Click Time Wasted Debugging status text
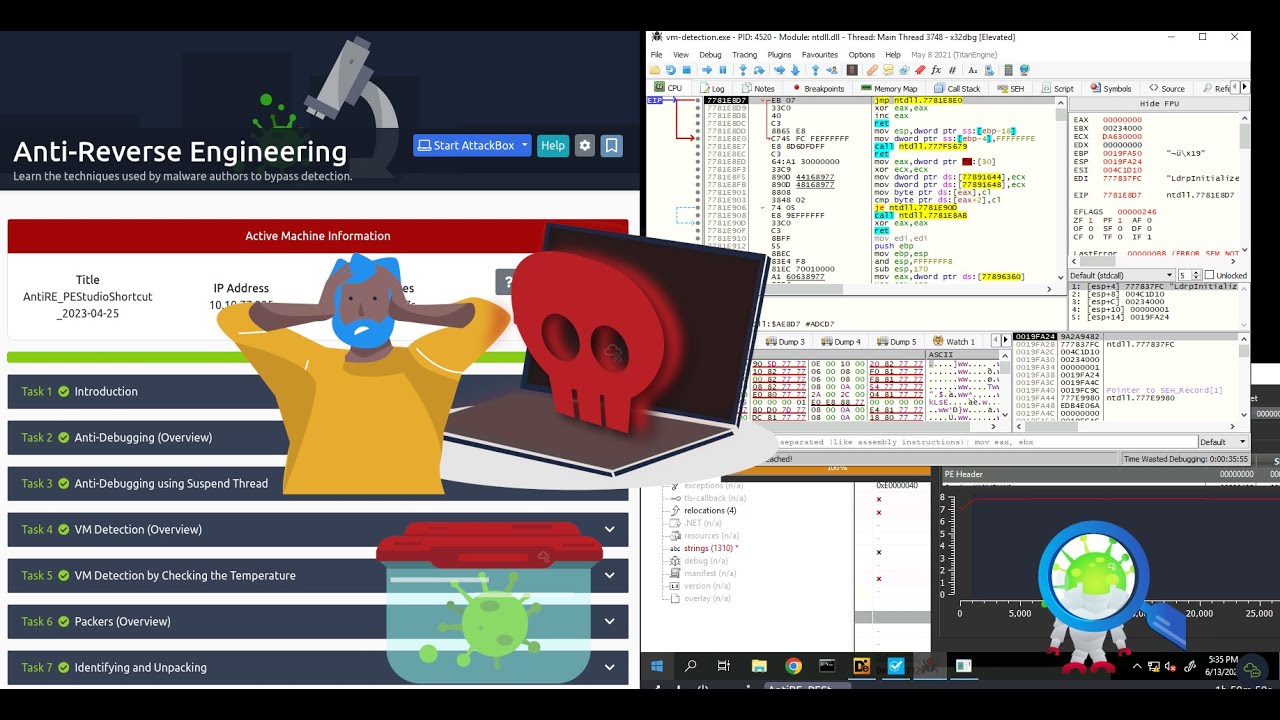This screenshot has width=1280, height=720. [x=1185, y=459]
